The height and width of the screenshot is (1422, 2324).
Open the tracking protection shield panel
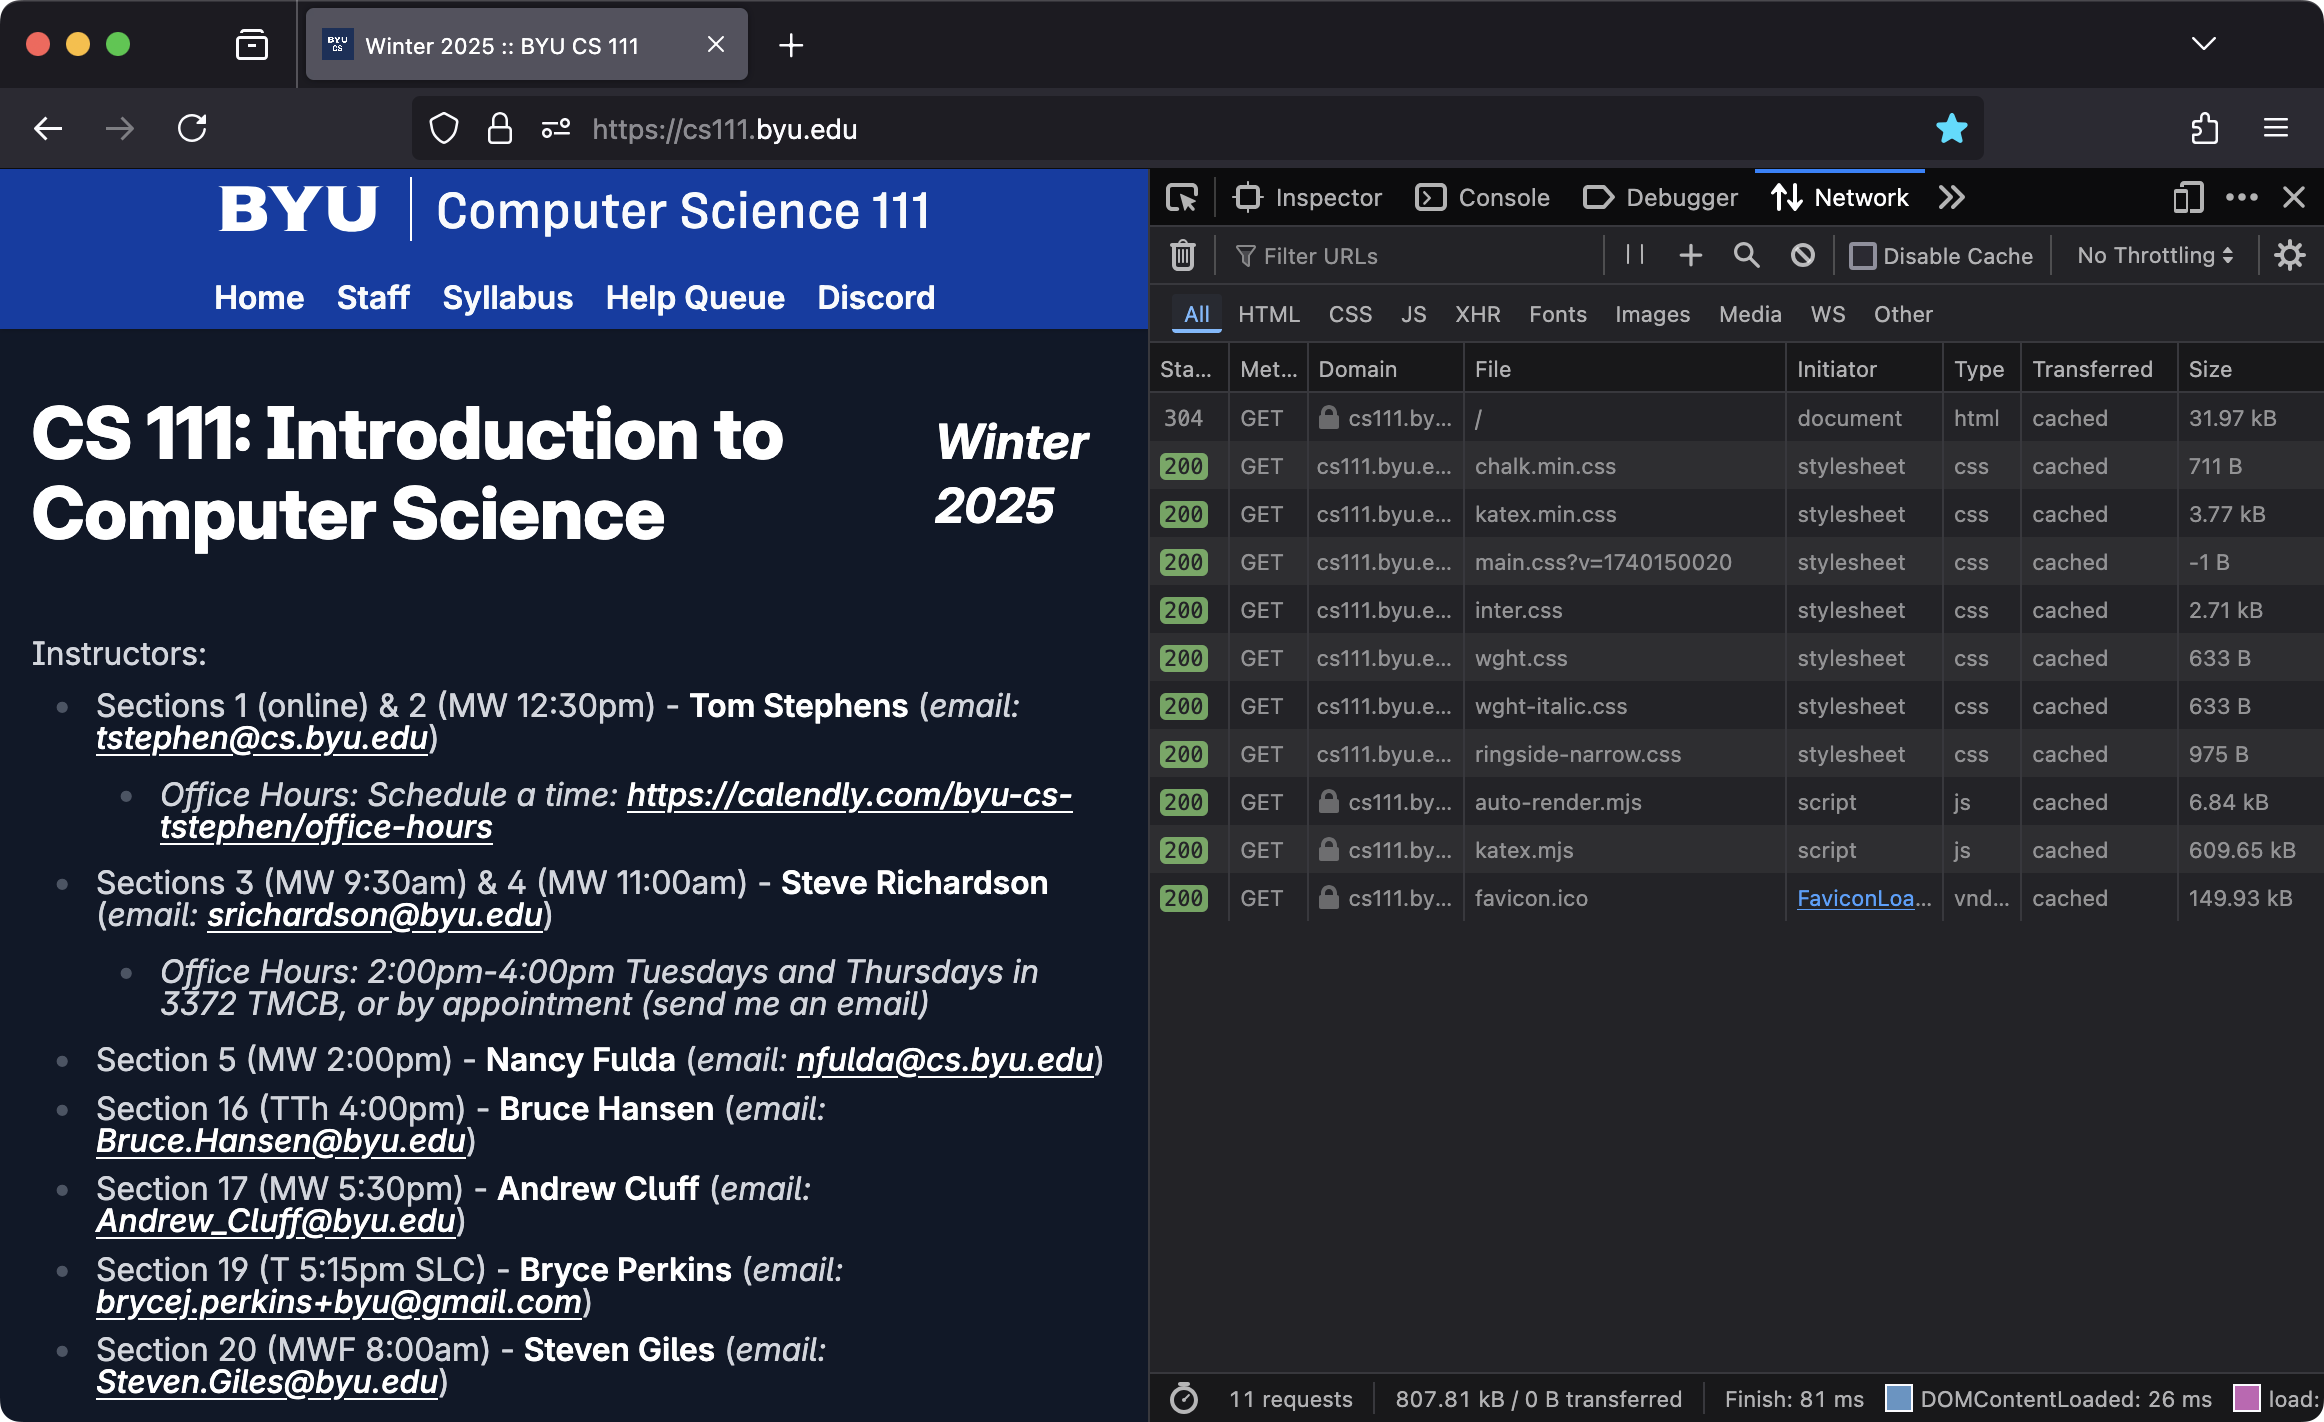tap(443, 128)
